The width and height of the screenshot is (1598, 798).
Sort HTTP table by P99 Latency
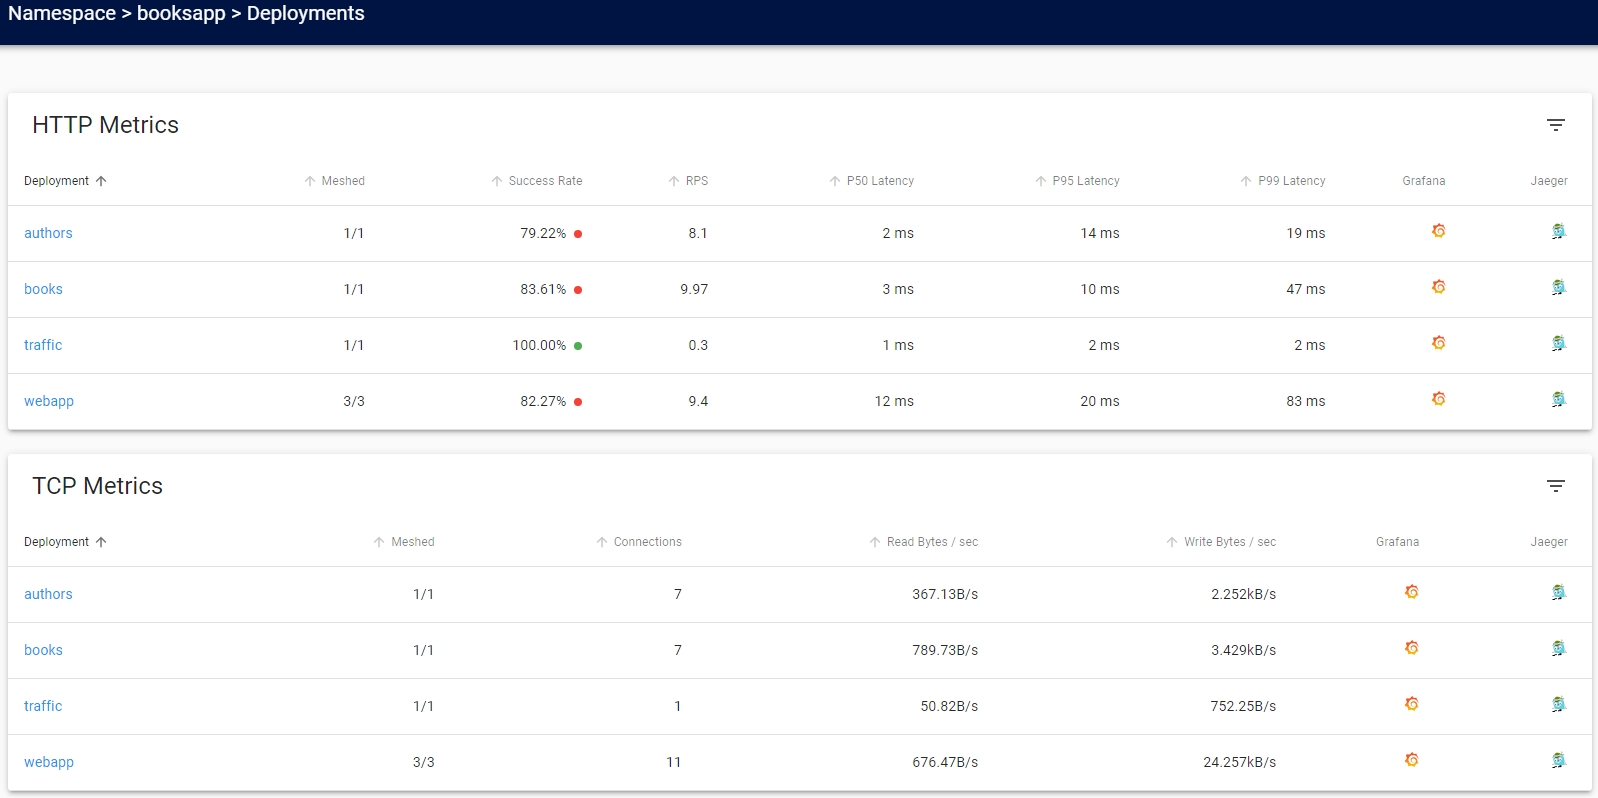[1290, 181]
